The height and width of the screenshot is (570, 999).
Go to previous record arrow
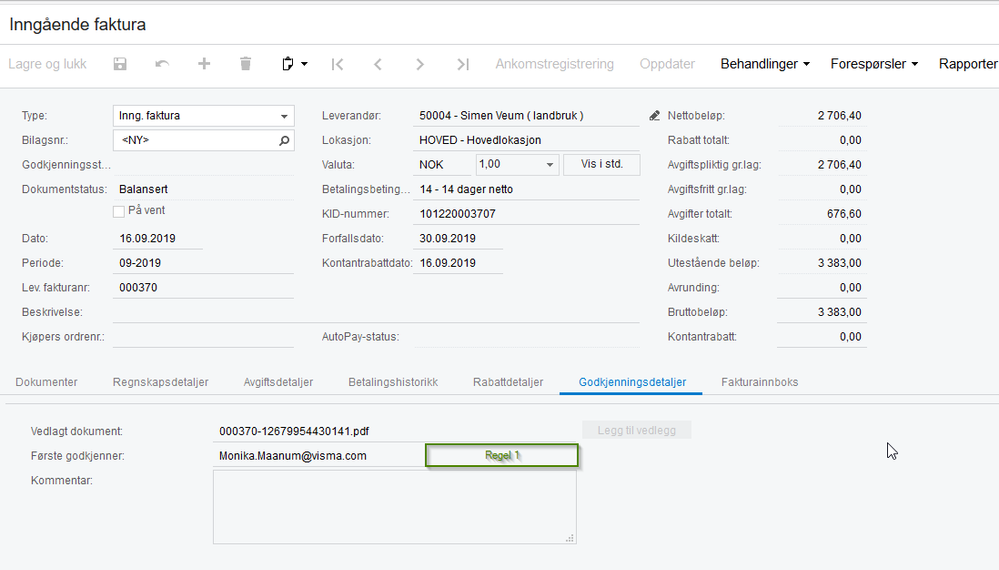point(378,64)
